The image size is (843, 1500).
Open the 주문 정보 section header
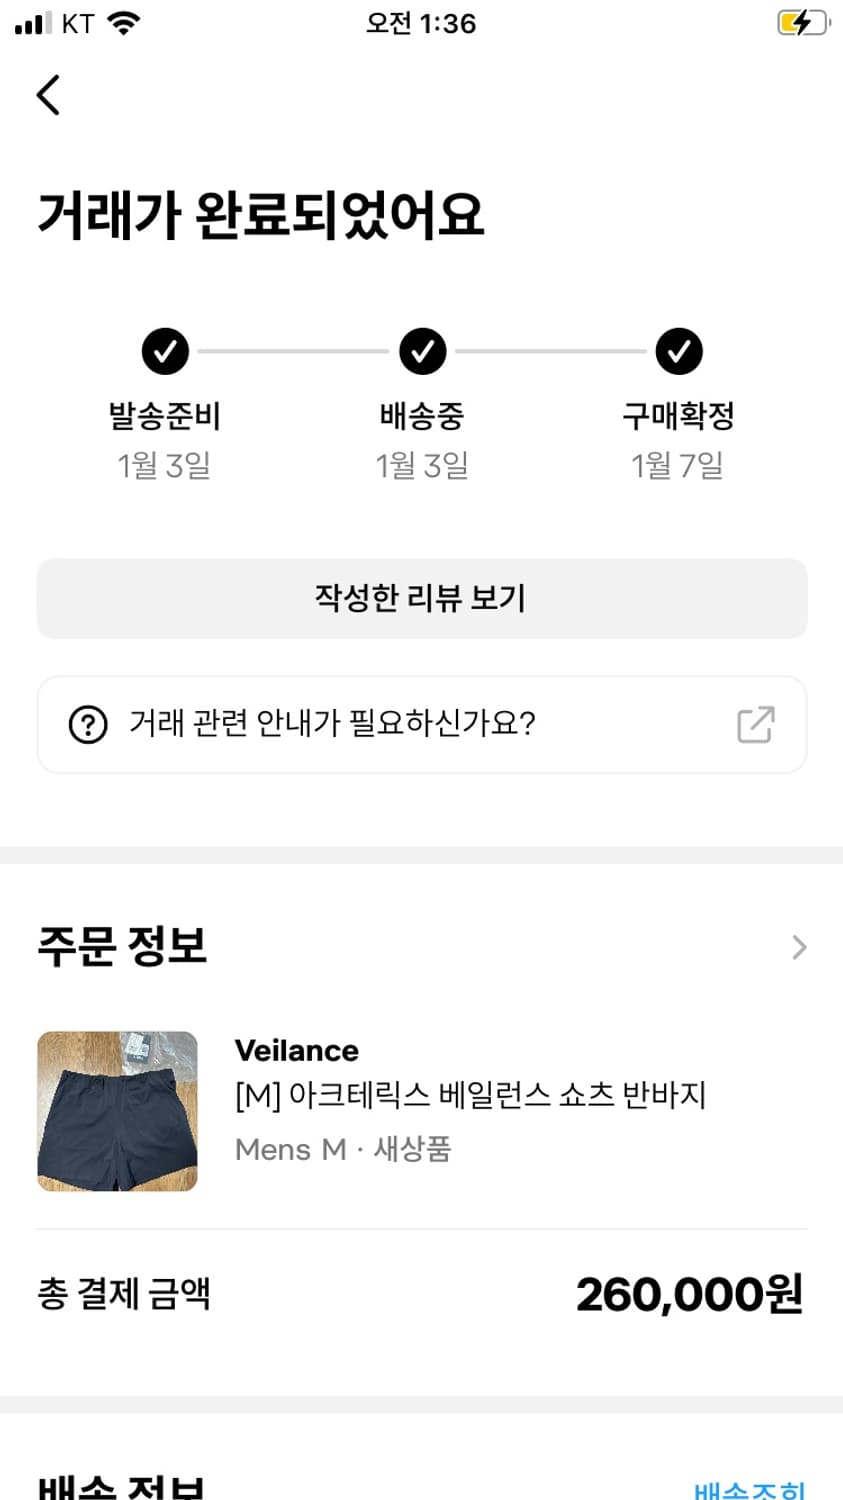tap(122, 946)
